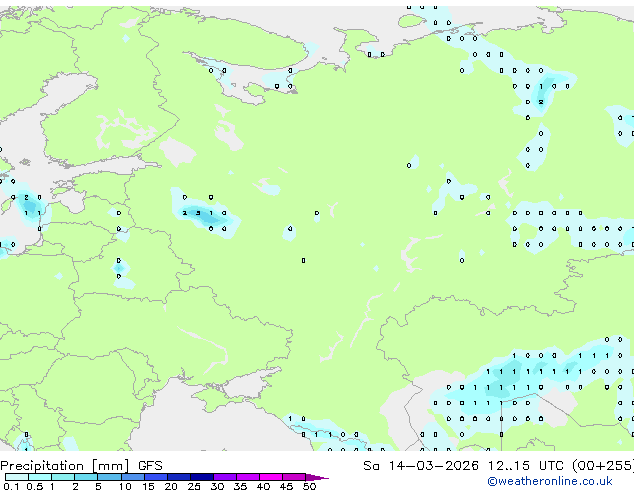
Task: Select the 30–35 mm purple legend swatch
Action: click(x=225, y=477)
